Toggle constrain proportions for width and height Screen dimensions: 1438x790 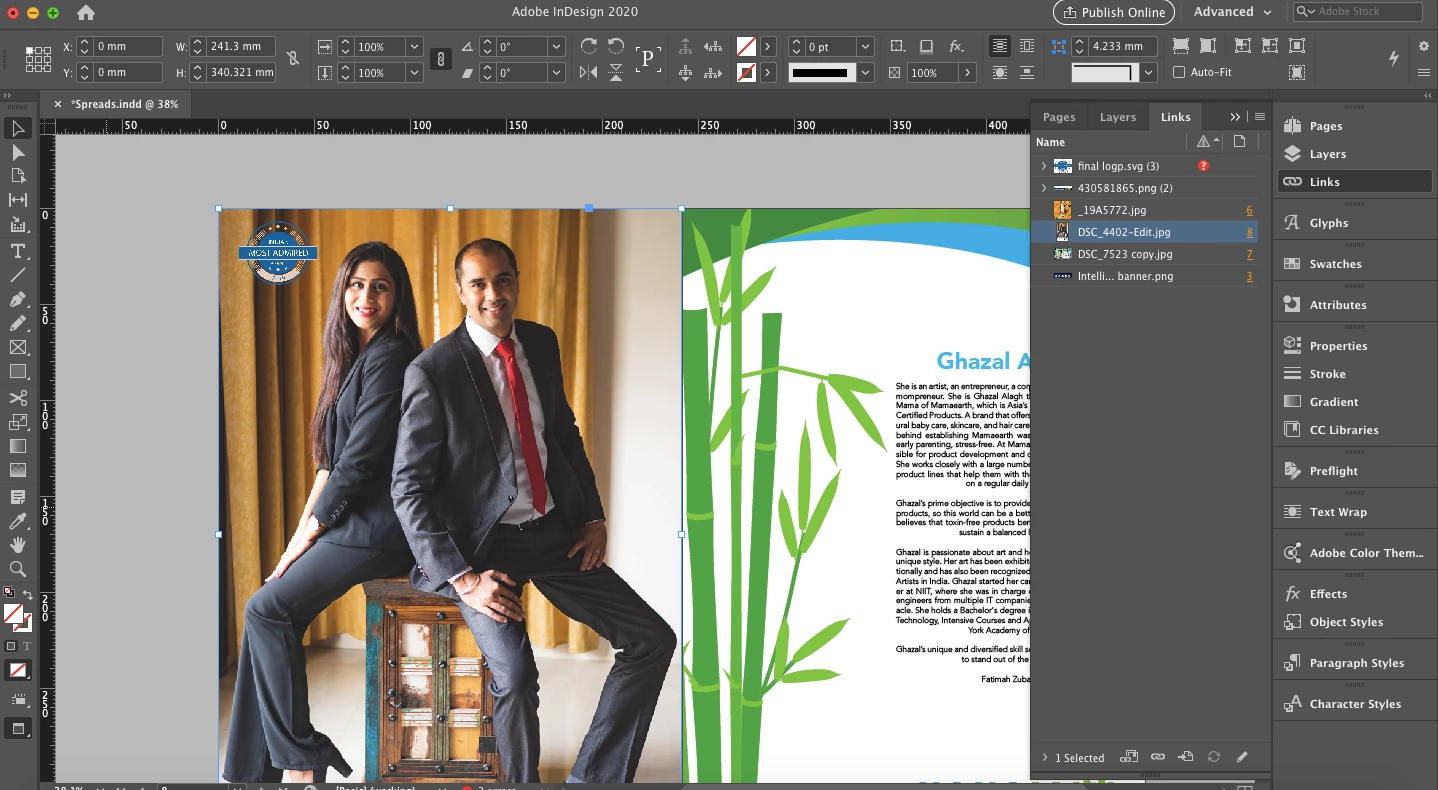pos(293,58)
